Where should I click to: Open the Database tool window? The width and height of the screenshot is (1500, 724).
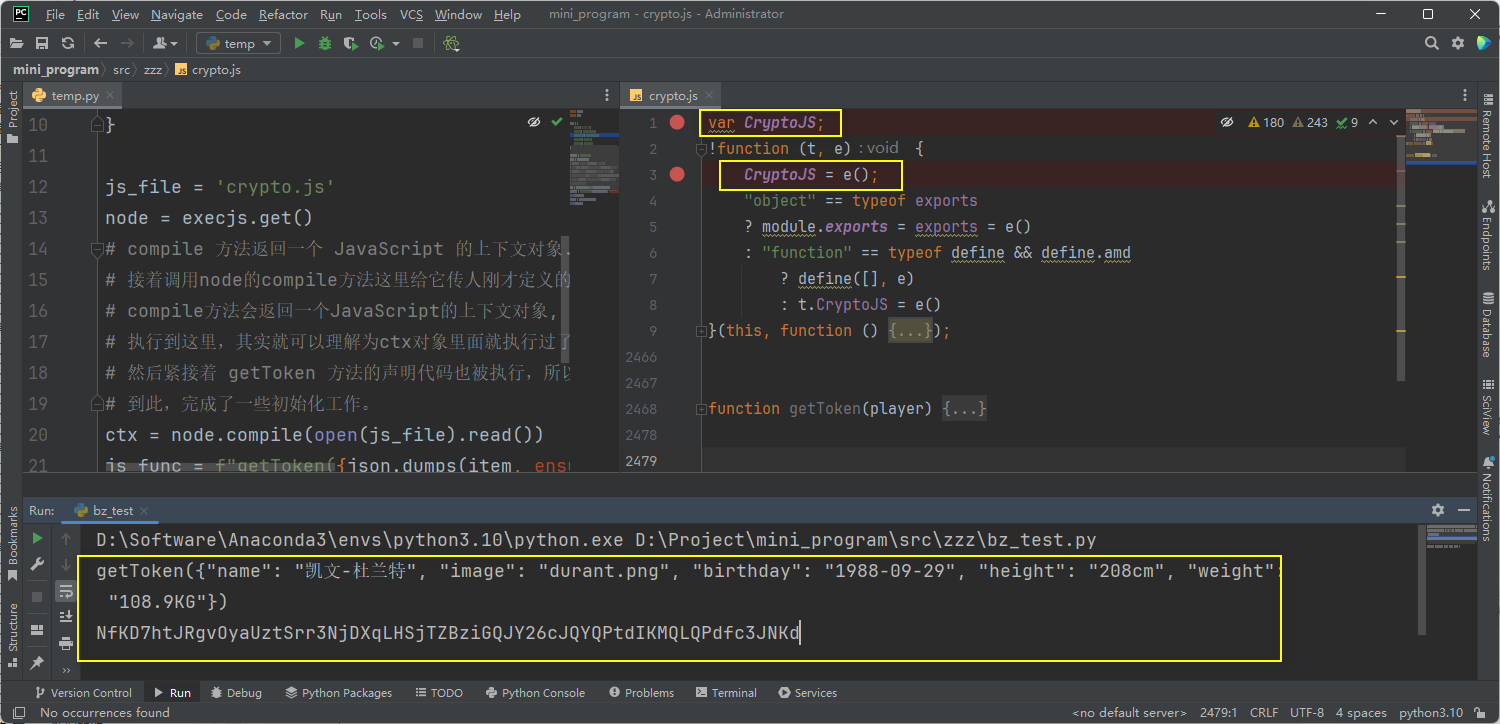tap(1489, 330)
